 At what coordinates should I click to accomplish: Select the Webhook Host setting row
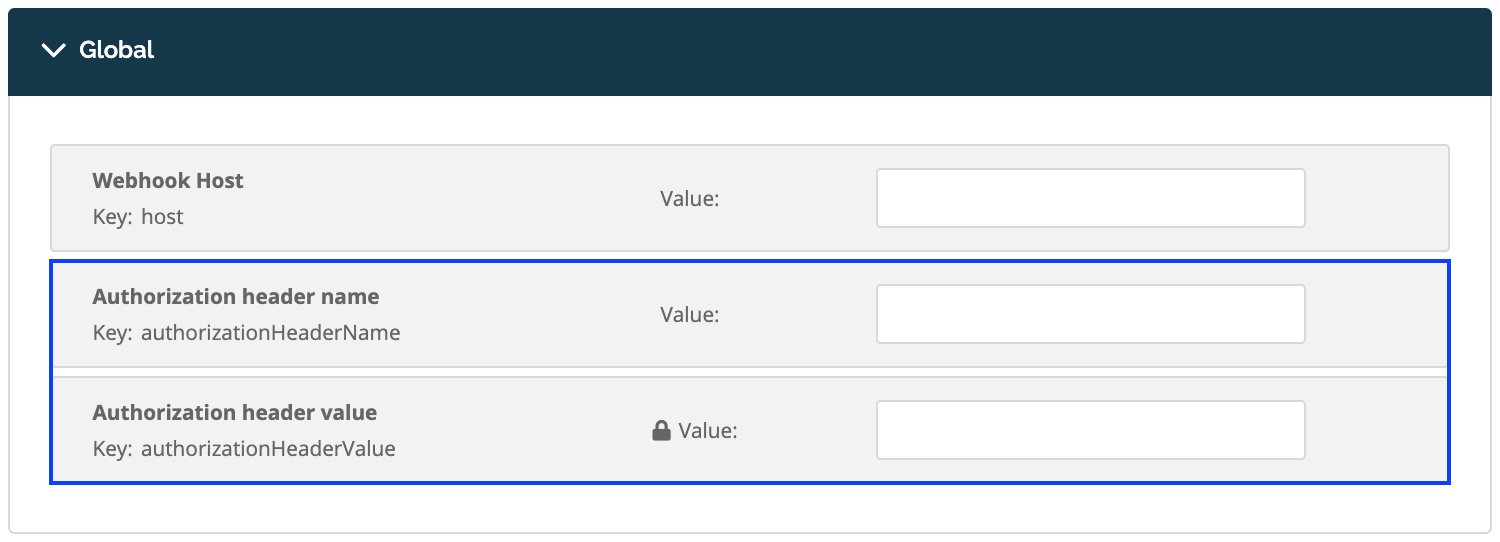point(750,198)
